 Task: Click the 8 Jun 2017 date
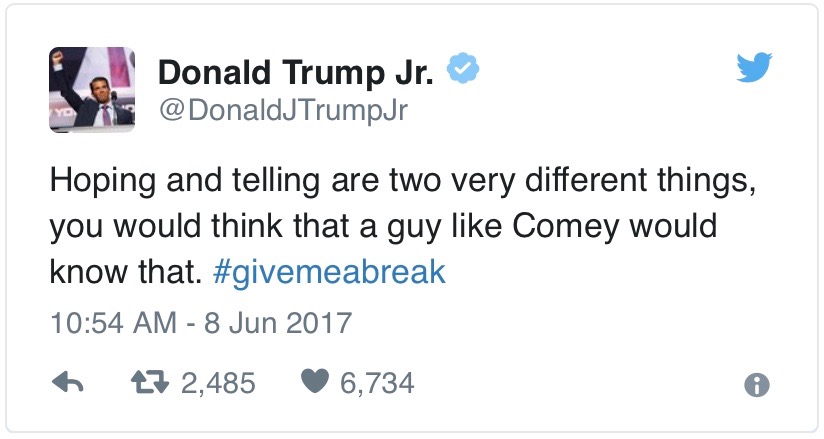(280, 324)
